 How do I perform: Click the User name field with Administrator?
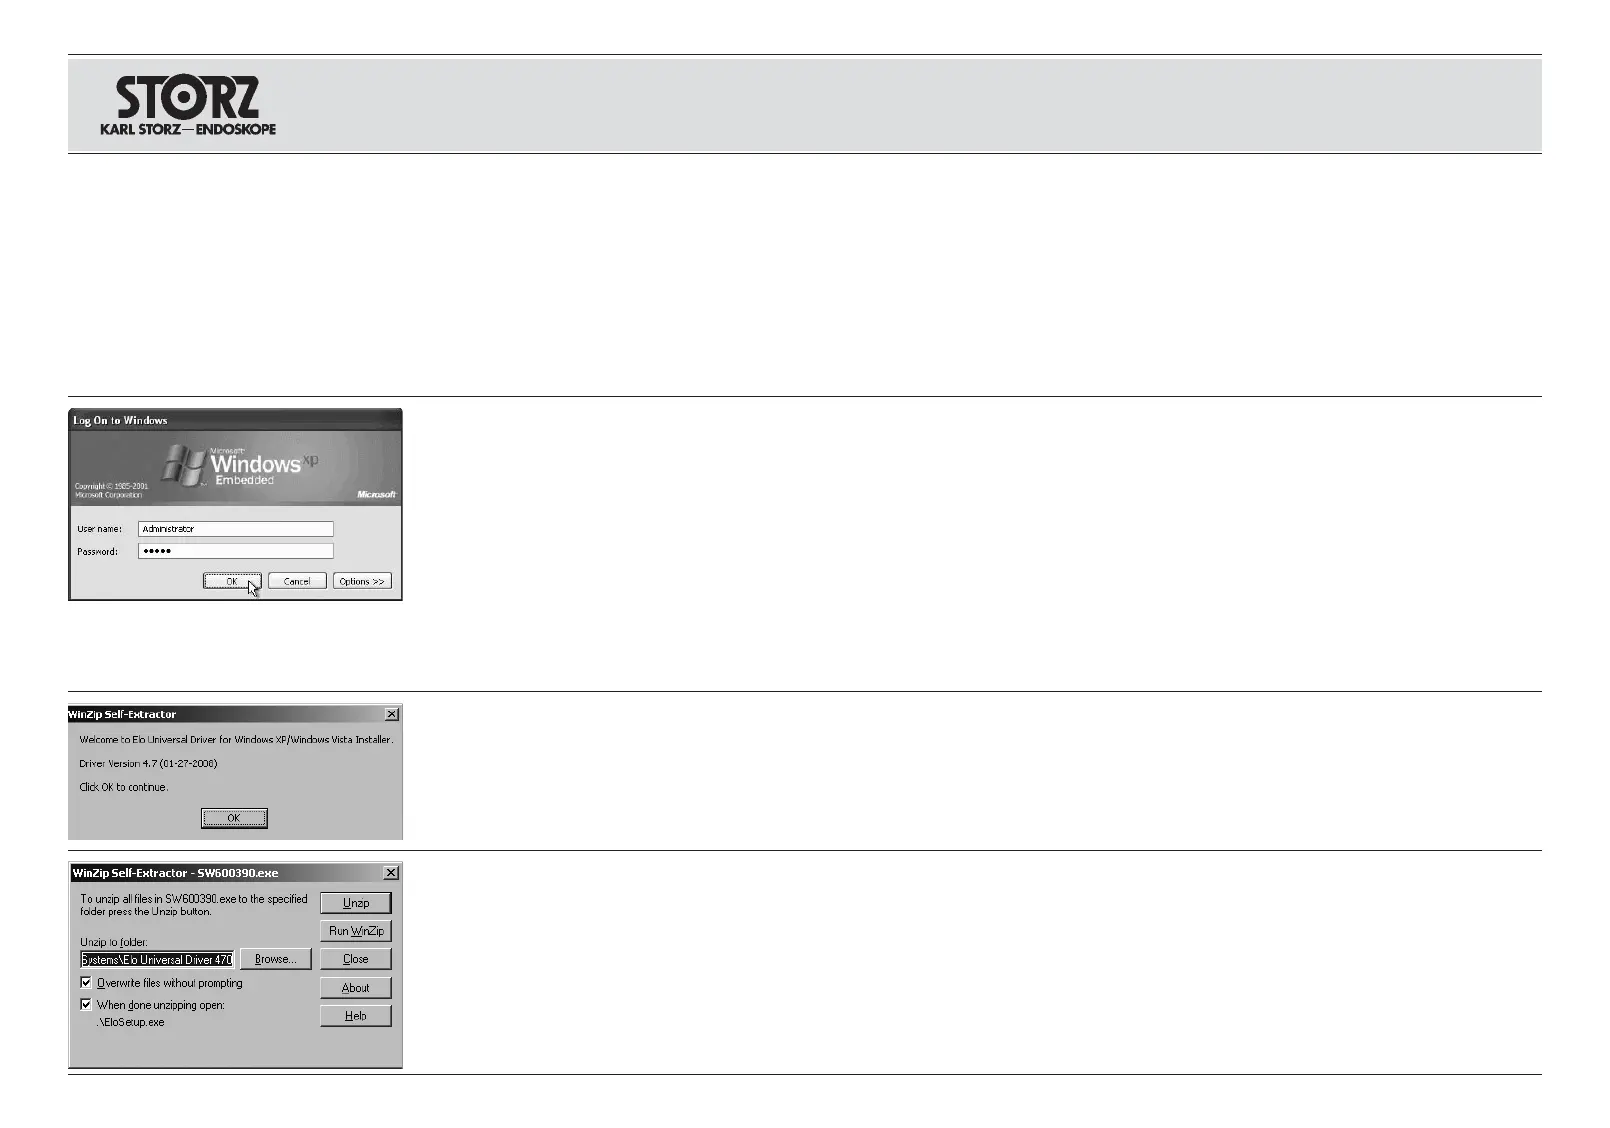235,529
